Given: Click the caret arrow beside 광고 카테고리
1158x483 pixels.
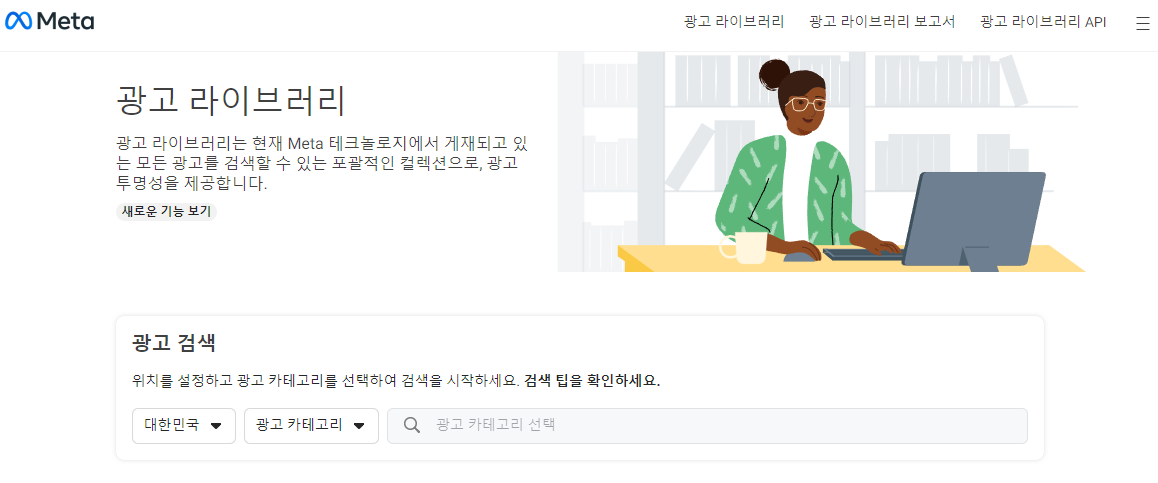Looking at the screenshot, I should 359,426.
